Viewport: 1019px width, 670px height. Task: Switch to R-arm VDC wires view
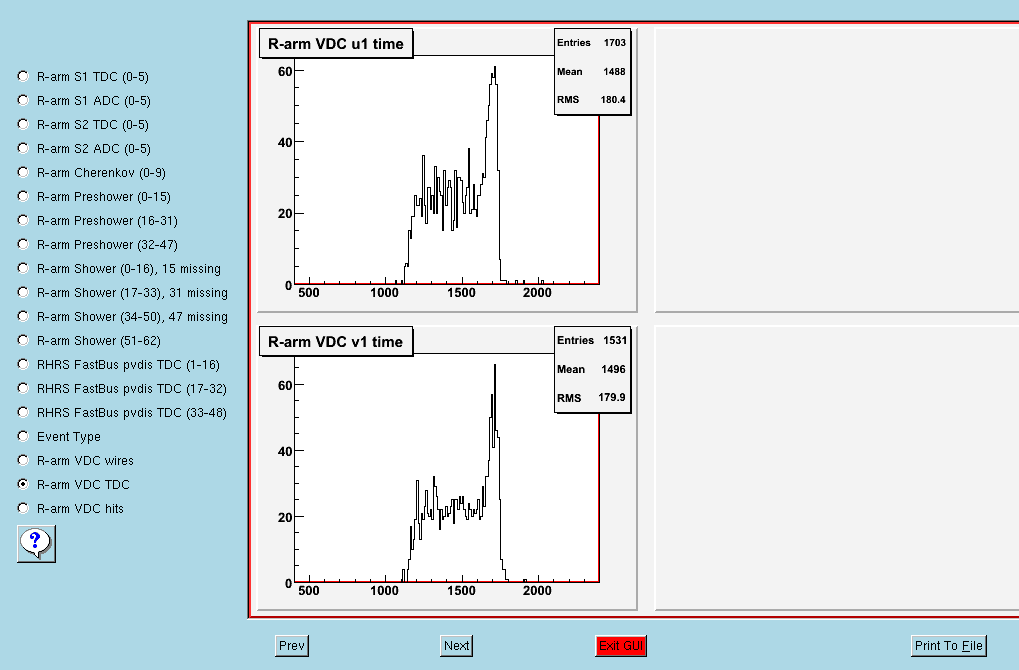point(23,461)
